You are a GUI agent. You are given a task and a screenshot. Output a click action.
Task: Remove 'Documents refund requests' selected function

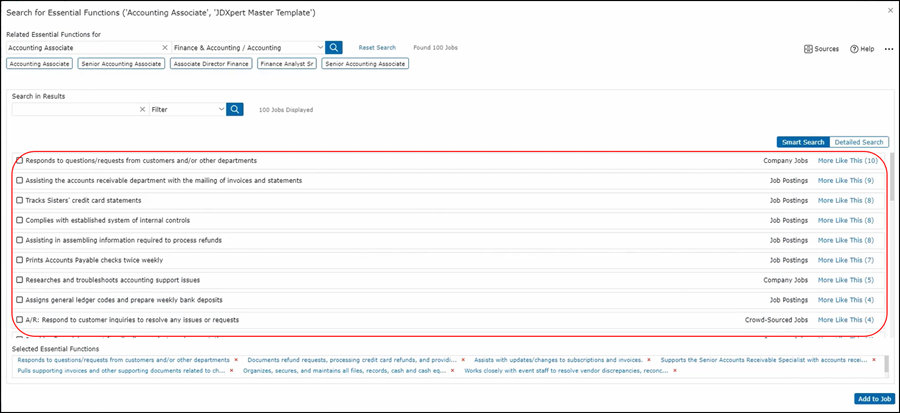point(463,359)
